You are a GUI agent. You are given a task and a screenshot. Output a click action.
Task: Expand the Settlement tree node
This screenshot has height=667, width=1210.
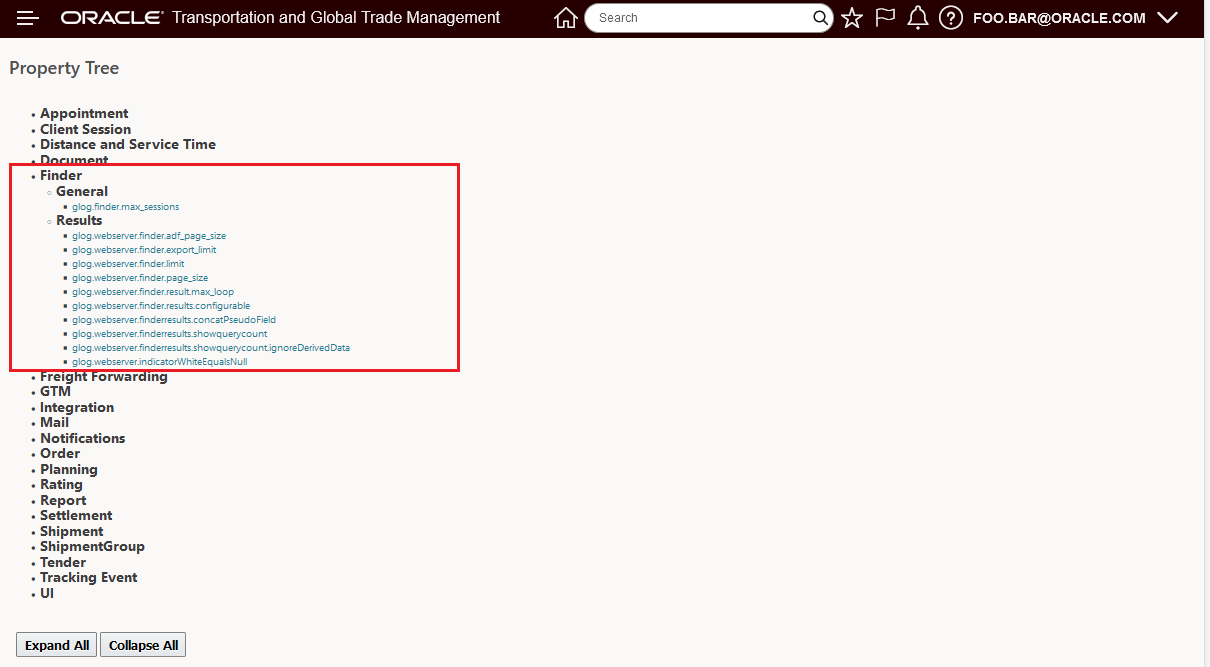76,516
